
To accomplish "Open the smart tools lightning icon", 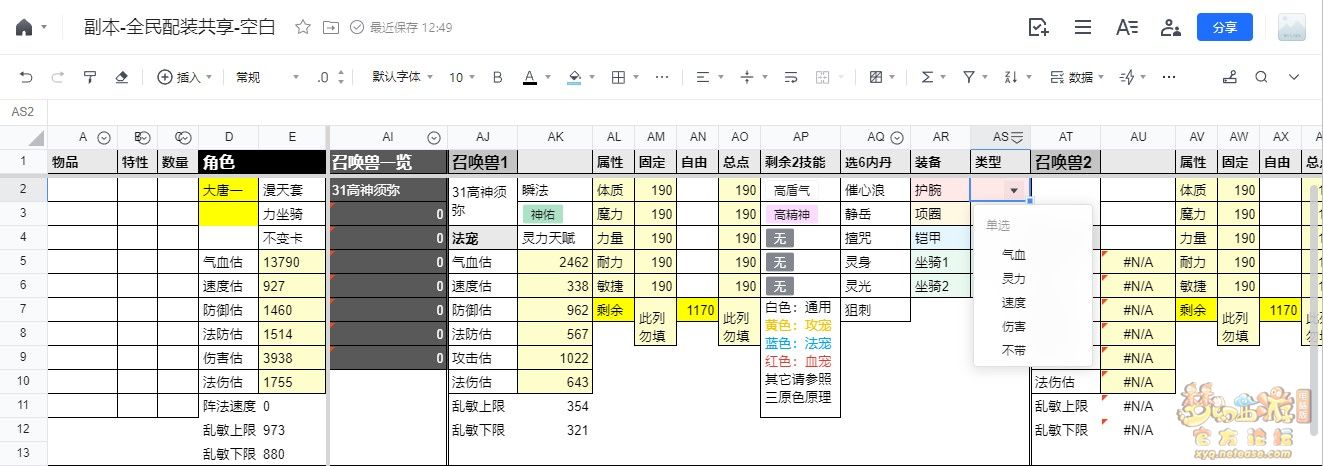I will point(1126,77).
